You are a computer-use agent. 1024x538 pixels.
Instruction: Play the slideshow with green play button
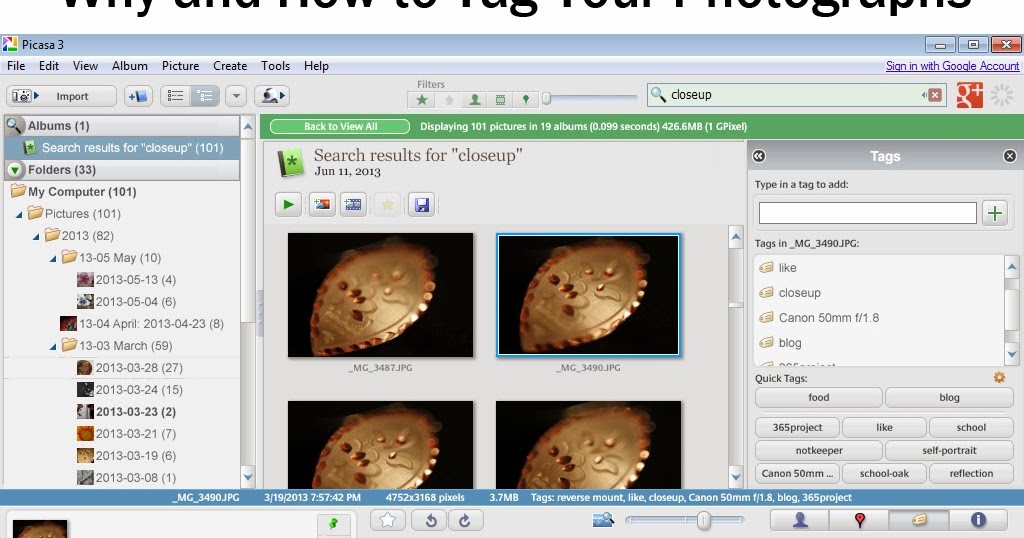click(x=288, y=205)
